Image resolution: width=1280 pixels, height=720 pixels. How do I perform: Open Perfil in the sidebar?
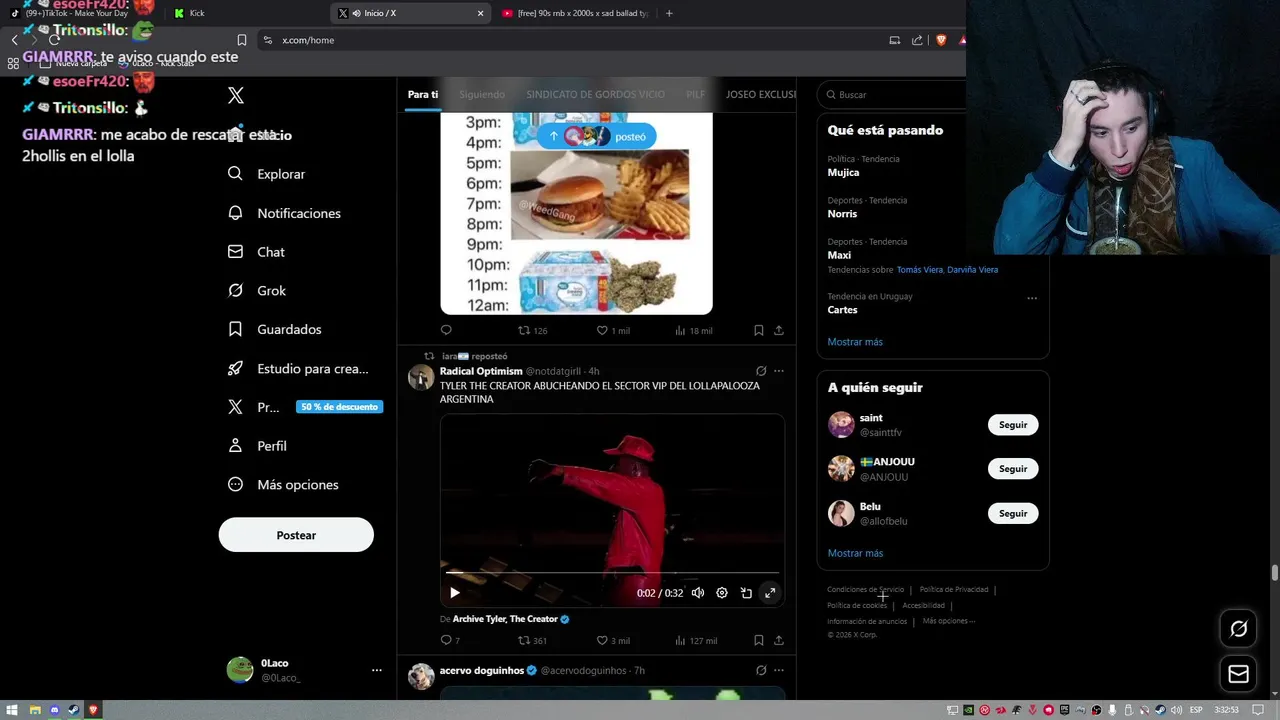point(256,446)
